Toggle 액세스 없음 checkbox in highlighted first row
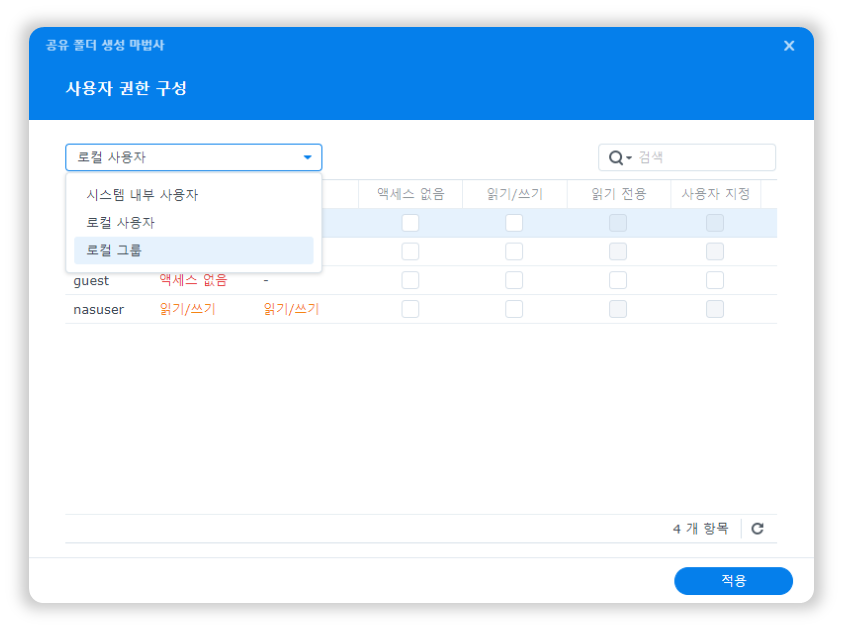The height and width of the screenshot is (630, 843). click(410, 223)
